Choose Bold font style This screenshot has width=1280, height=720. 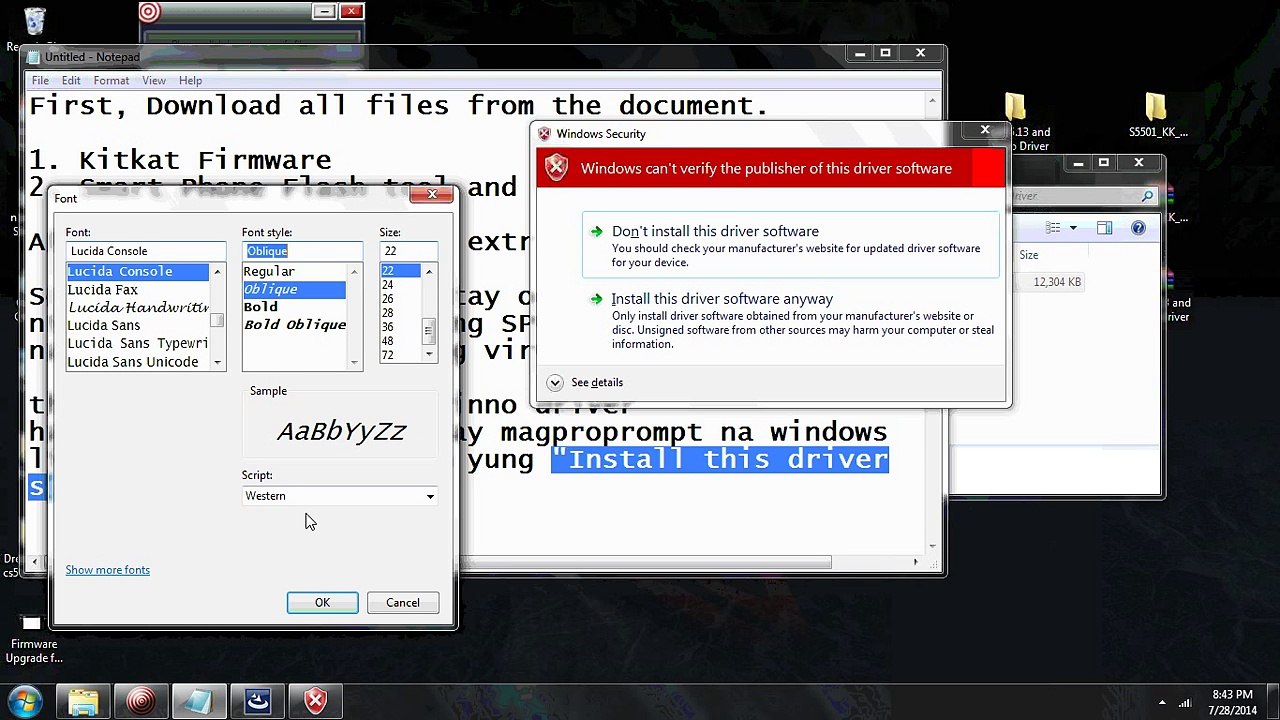pyautogui.click(x=294, y=307)
